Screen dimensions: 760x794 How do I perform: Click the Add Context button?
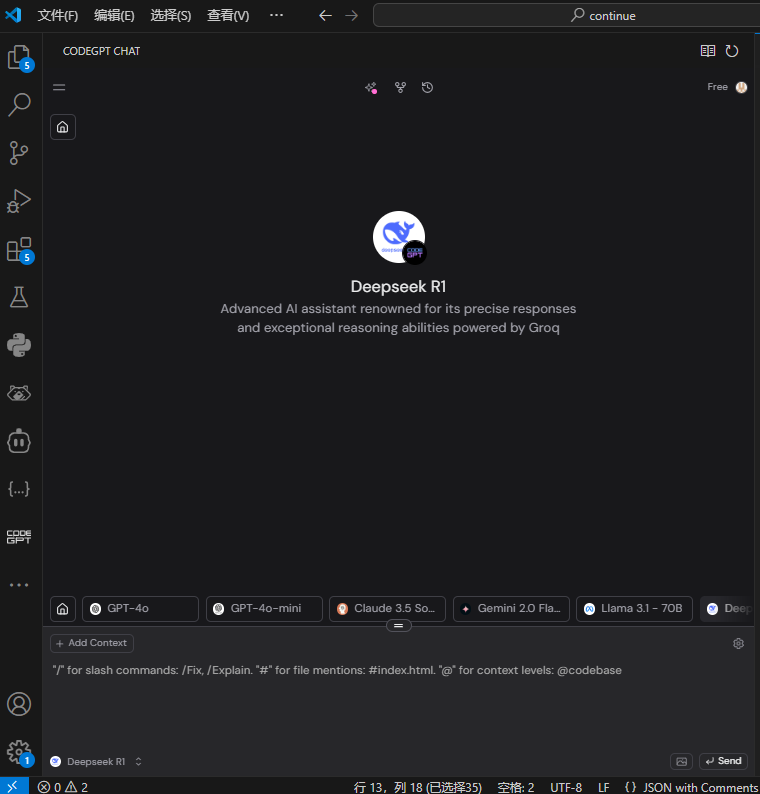(x=92, y=643)
